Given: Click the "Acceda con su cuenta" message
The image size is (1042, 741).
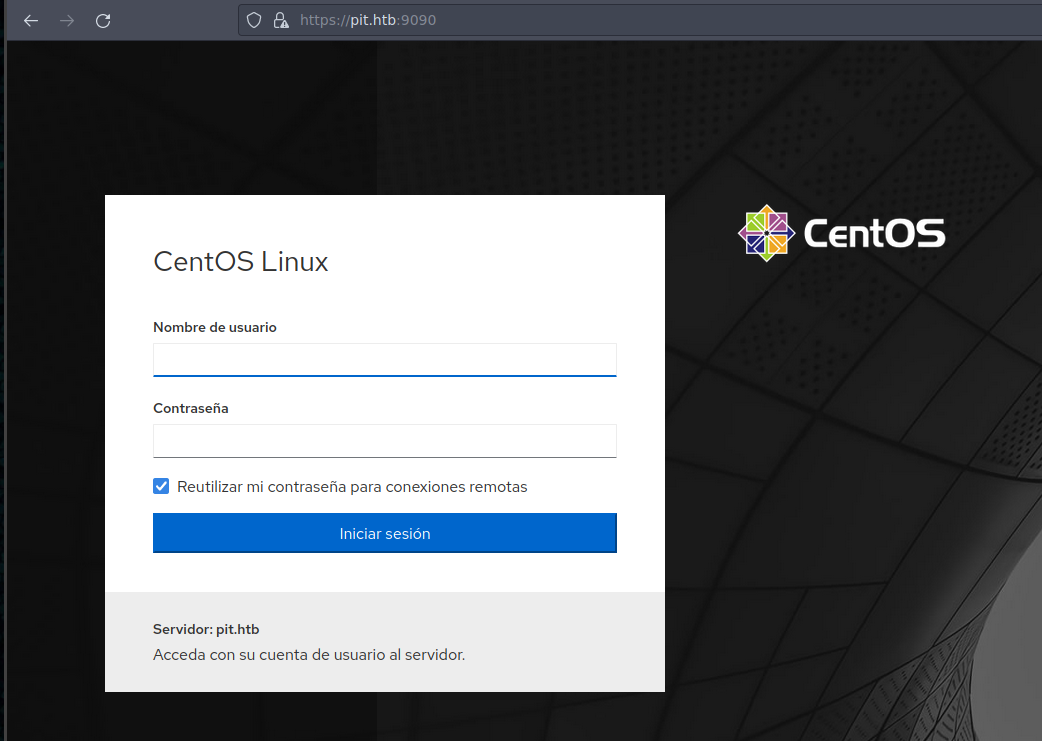Looking at the screenshot, I should click(x=309, y=655).
